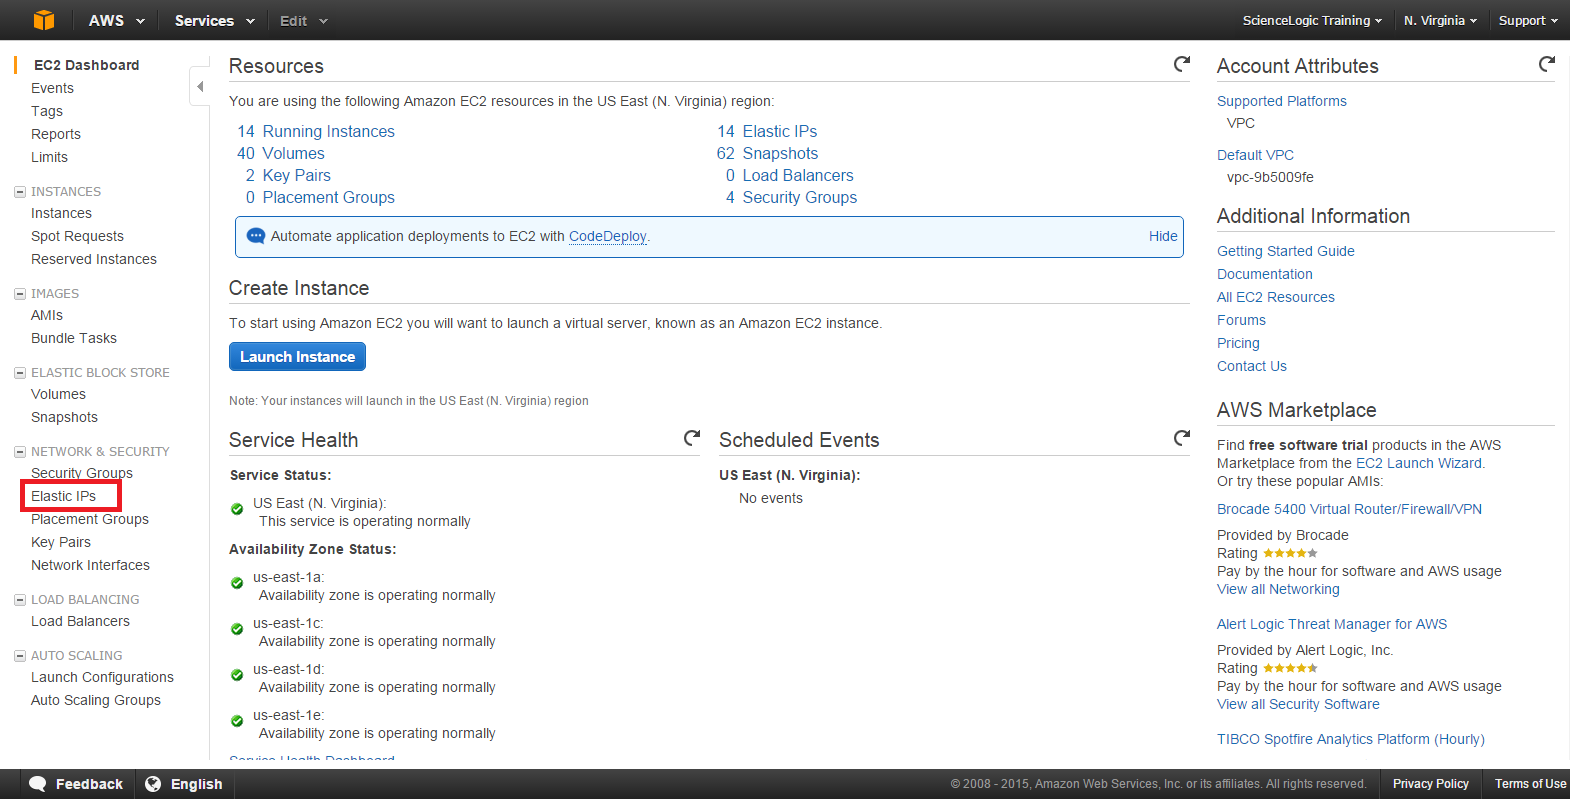Collapse the INSTANCES nav section
This screenshot has width=1570, height=799.
click(20, 192)
